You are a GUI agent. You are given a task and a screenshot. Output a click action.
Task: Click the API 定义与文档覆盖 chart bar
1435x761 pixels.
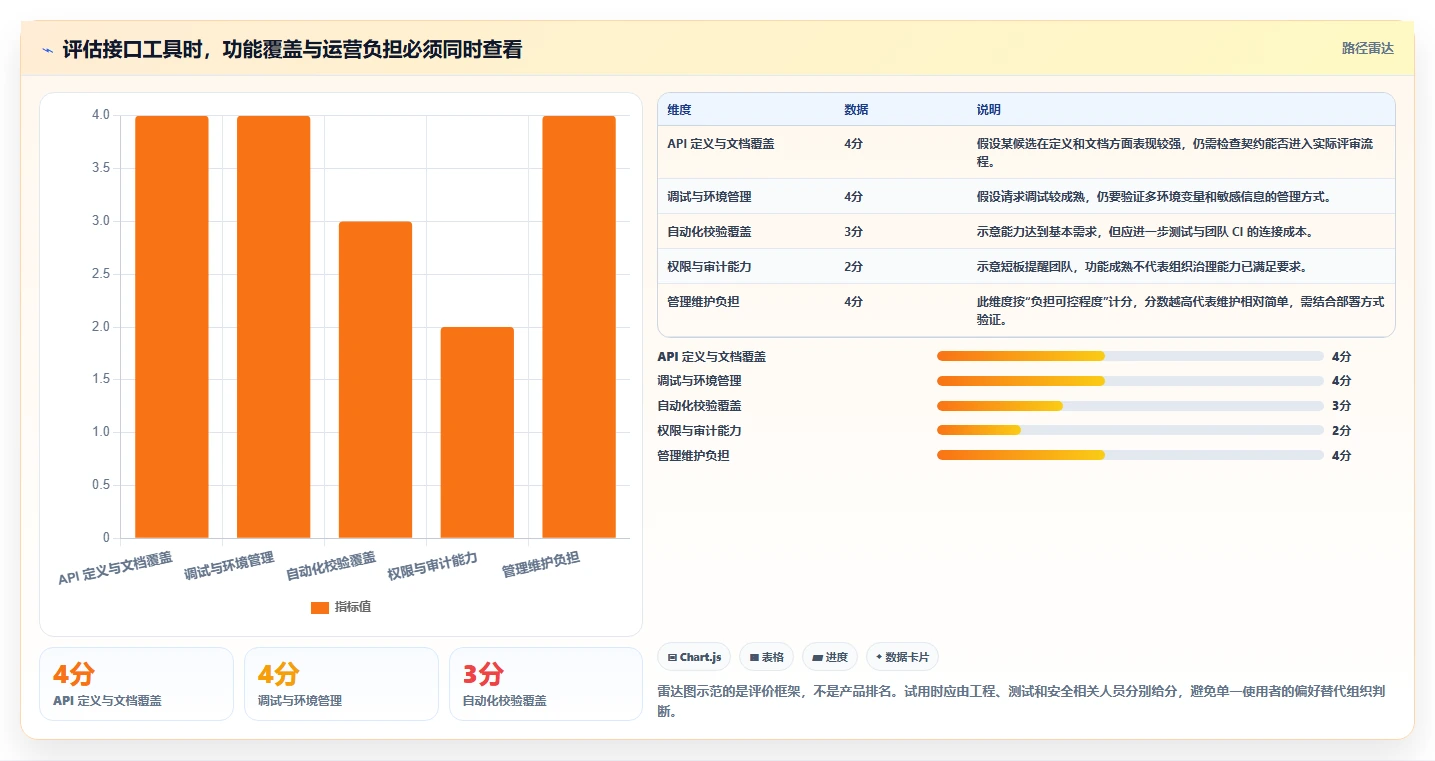coord(172,327)
